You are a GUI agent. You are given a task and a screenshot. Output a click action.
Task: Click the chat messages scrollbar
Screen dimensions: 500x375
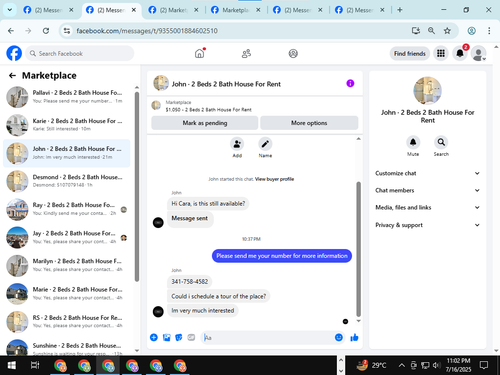pyautogui.click(x=358, y=249)
